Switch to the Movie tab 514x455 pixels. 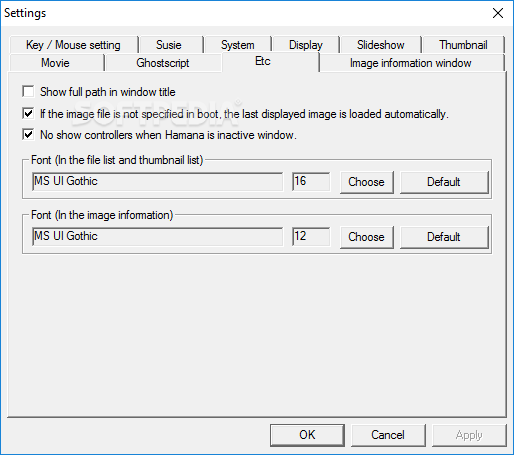tap(57, 63)
